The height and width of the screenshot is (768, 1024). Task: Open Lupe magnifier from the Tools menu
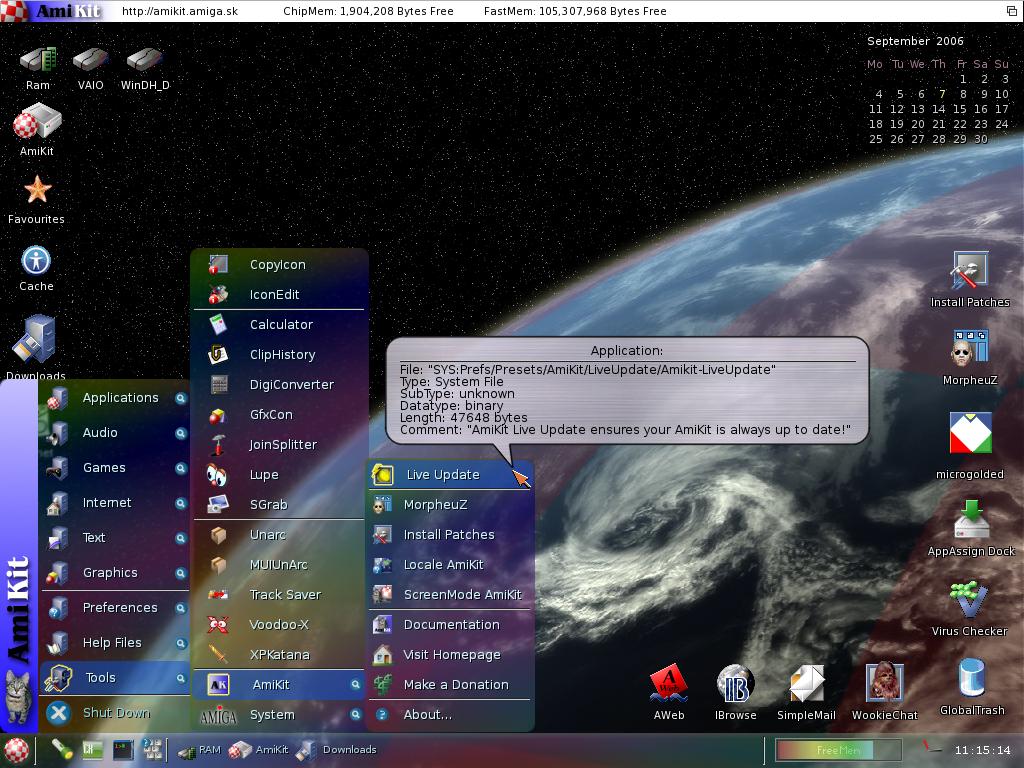point(280,475)
